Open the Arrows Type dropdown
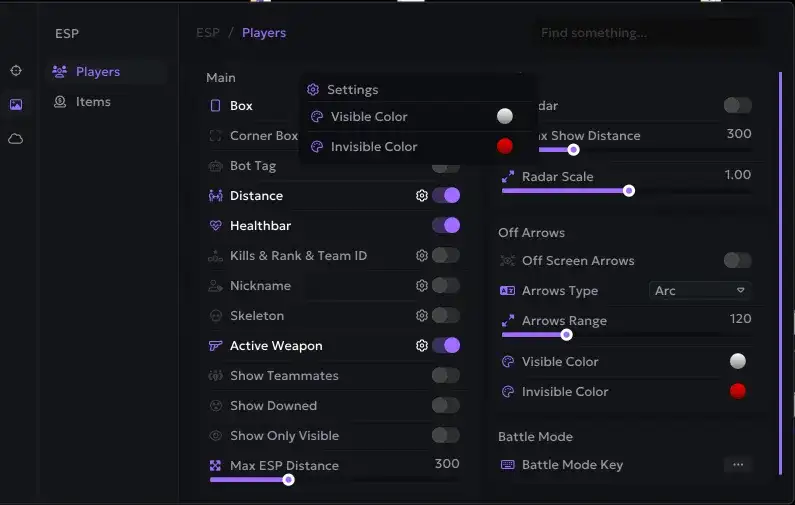This screenshot has height=505, width=795. [700, 291]
